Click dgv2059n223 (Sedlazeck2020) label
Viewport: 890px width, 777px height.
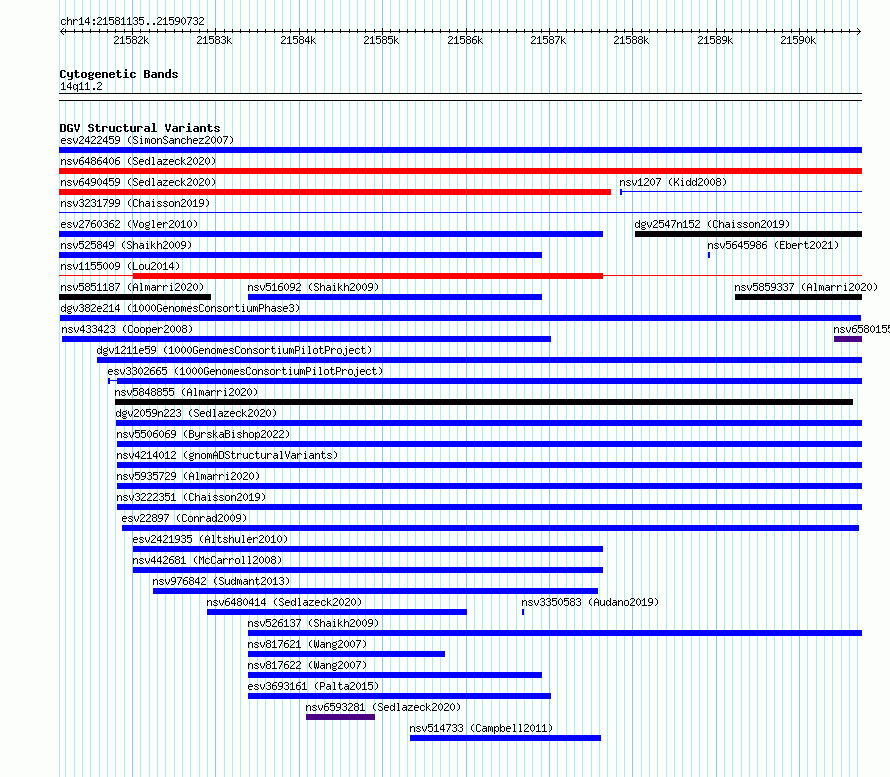click(x=196, y=413)
